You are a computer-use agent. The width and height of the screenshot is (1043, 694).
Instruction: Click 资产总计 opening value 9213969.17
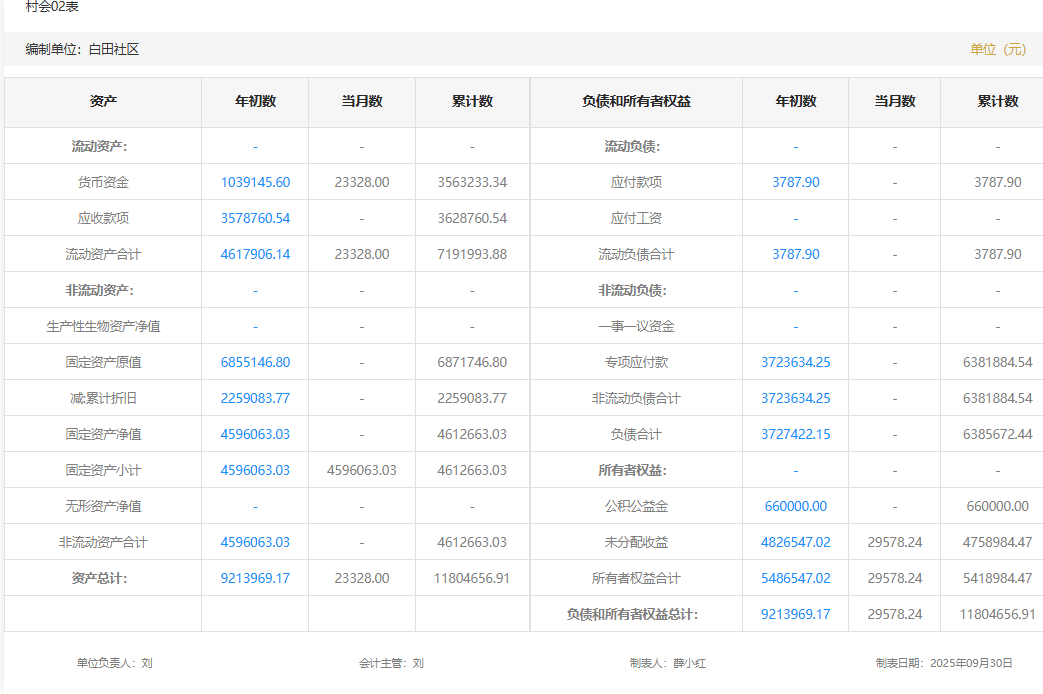(255, 578)
